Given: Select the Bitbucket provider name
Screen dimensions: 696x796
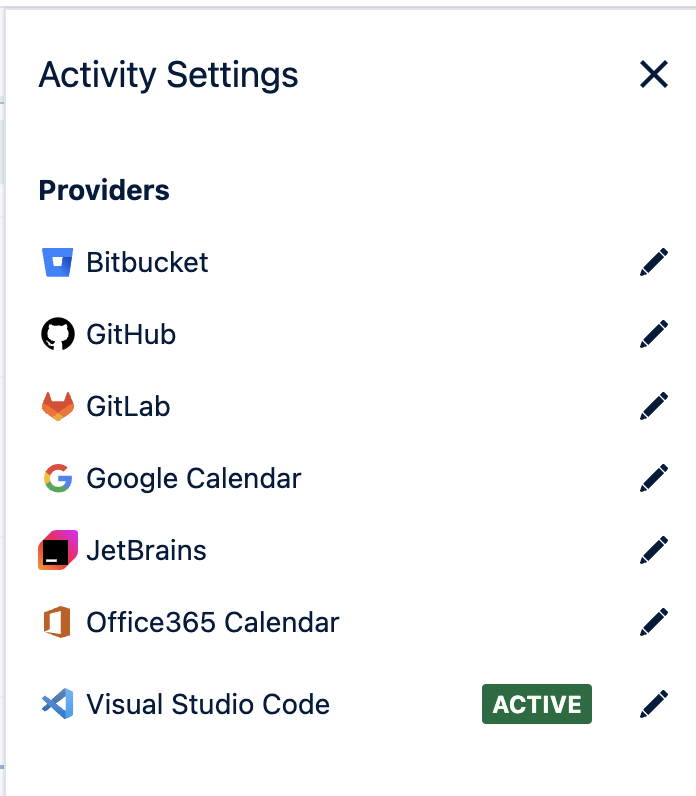Looking at the screenshot, I should tap(147, 263).
